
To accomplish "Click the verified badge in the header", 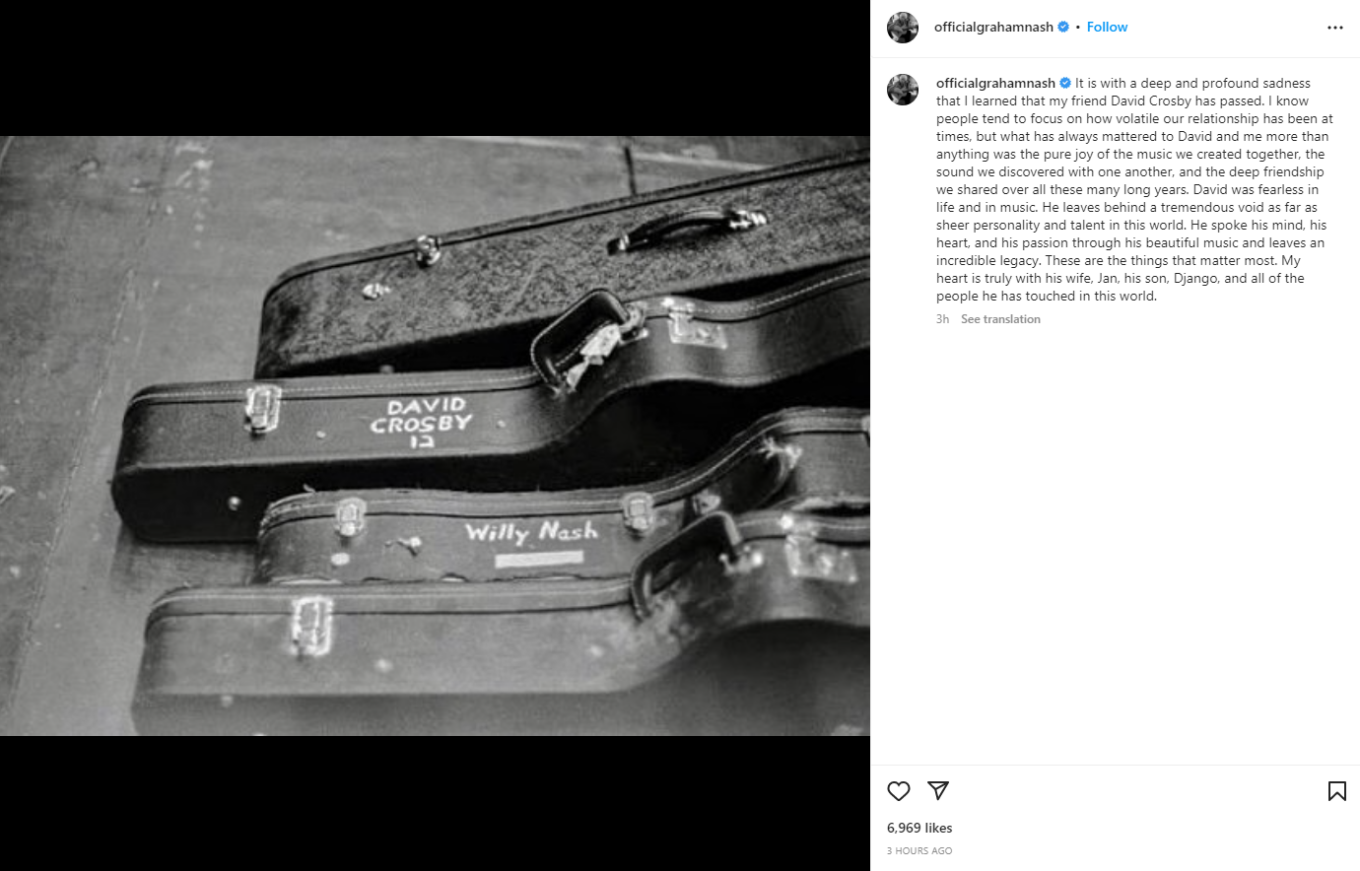I will (x=1063, y=27).
